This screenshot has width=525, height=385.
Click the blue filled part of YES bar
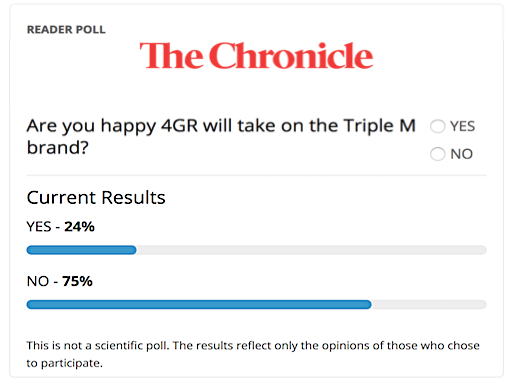click(81, 250)
